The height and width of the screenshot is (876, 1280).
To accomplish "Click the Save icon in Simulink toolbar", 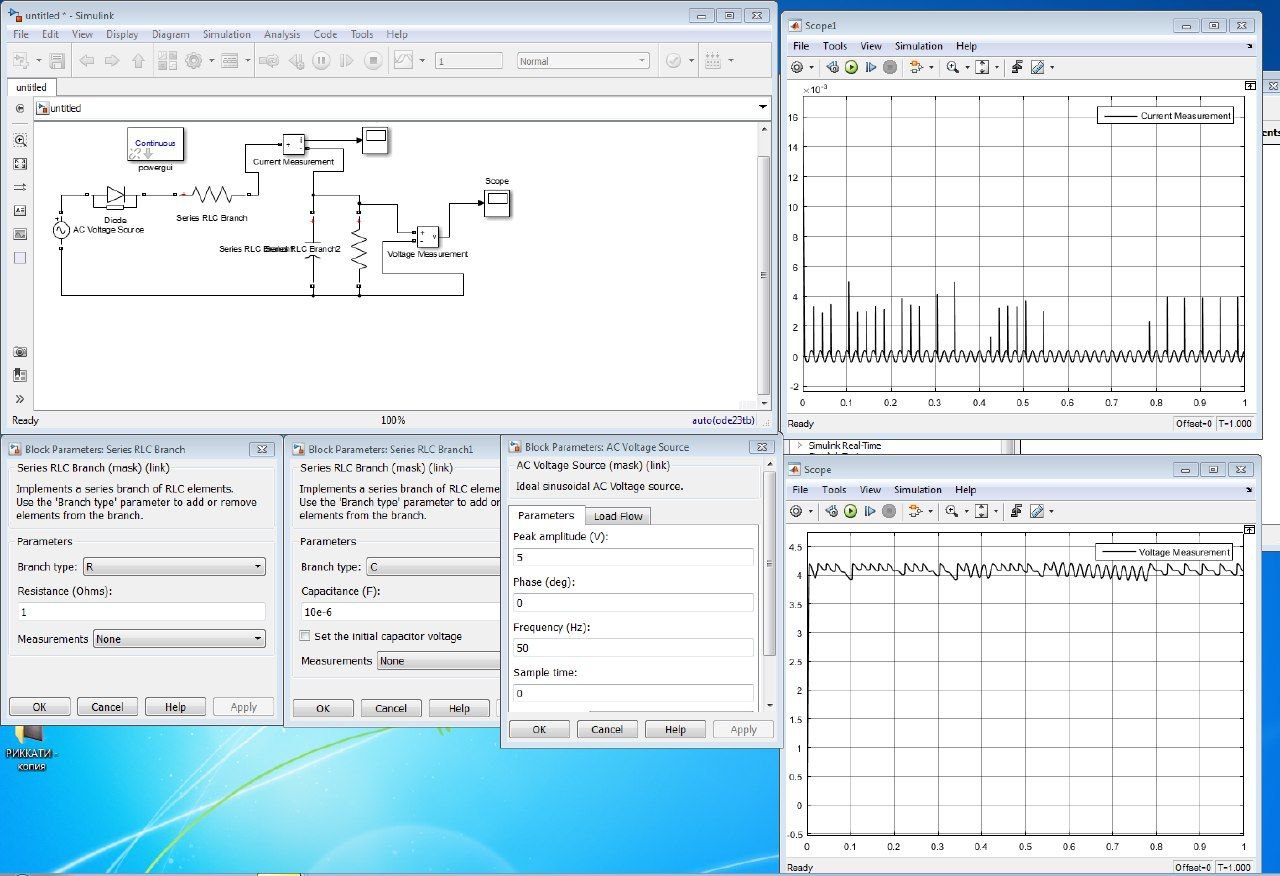I will [x=57, y=61].
